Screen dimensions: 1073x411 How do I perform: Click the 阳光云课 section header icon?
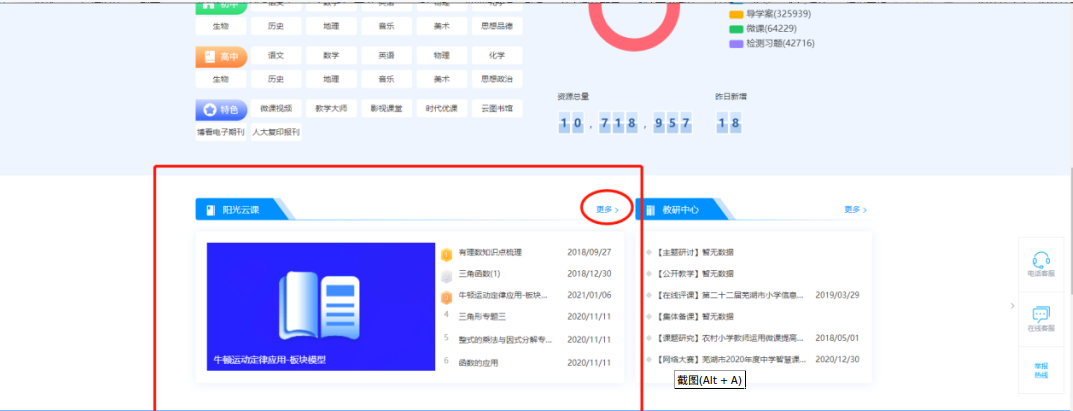pos(211,210)
